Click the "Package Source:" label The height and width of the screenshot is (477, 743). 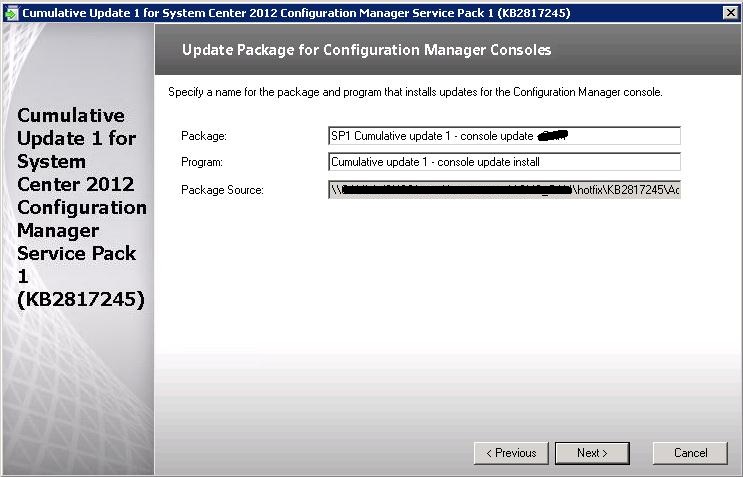pos(222,190)
